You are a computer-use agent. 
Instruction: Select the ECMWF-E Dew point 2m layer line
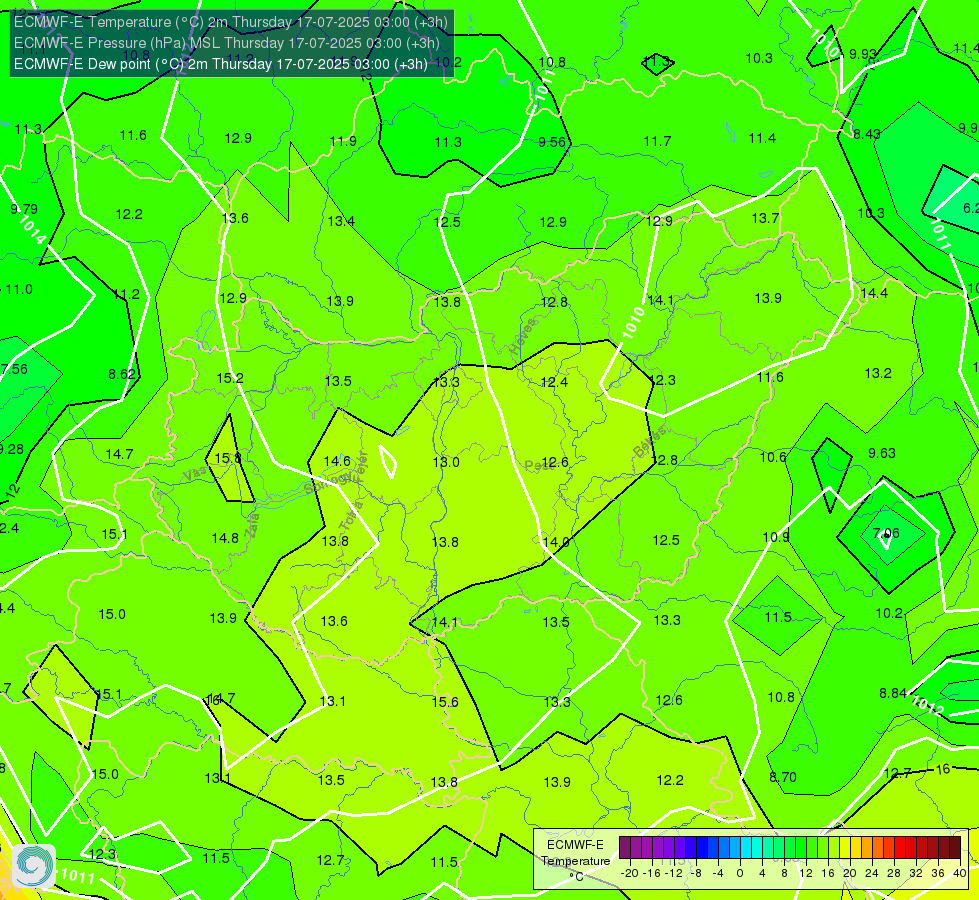(220, 64)
